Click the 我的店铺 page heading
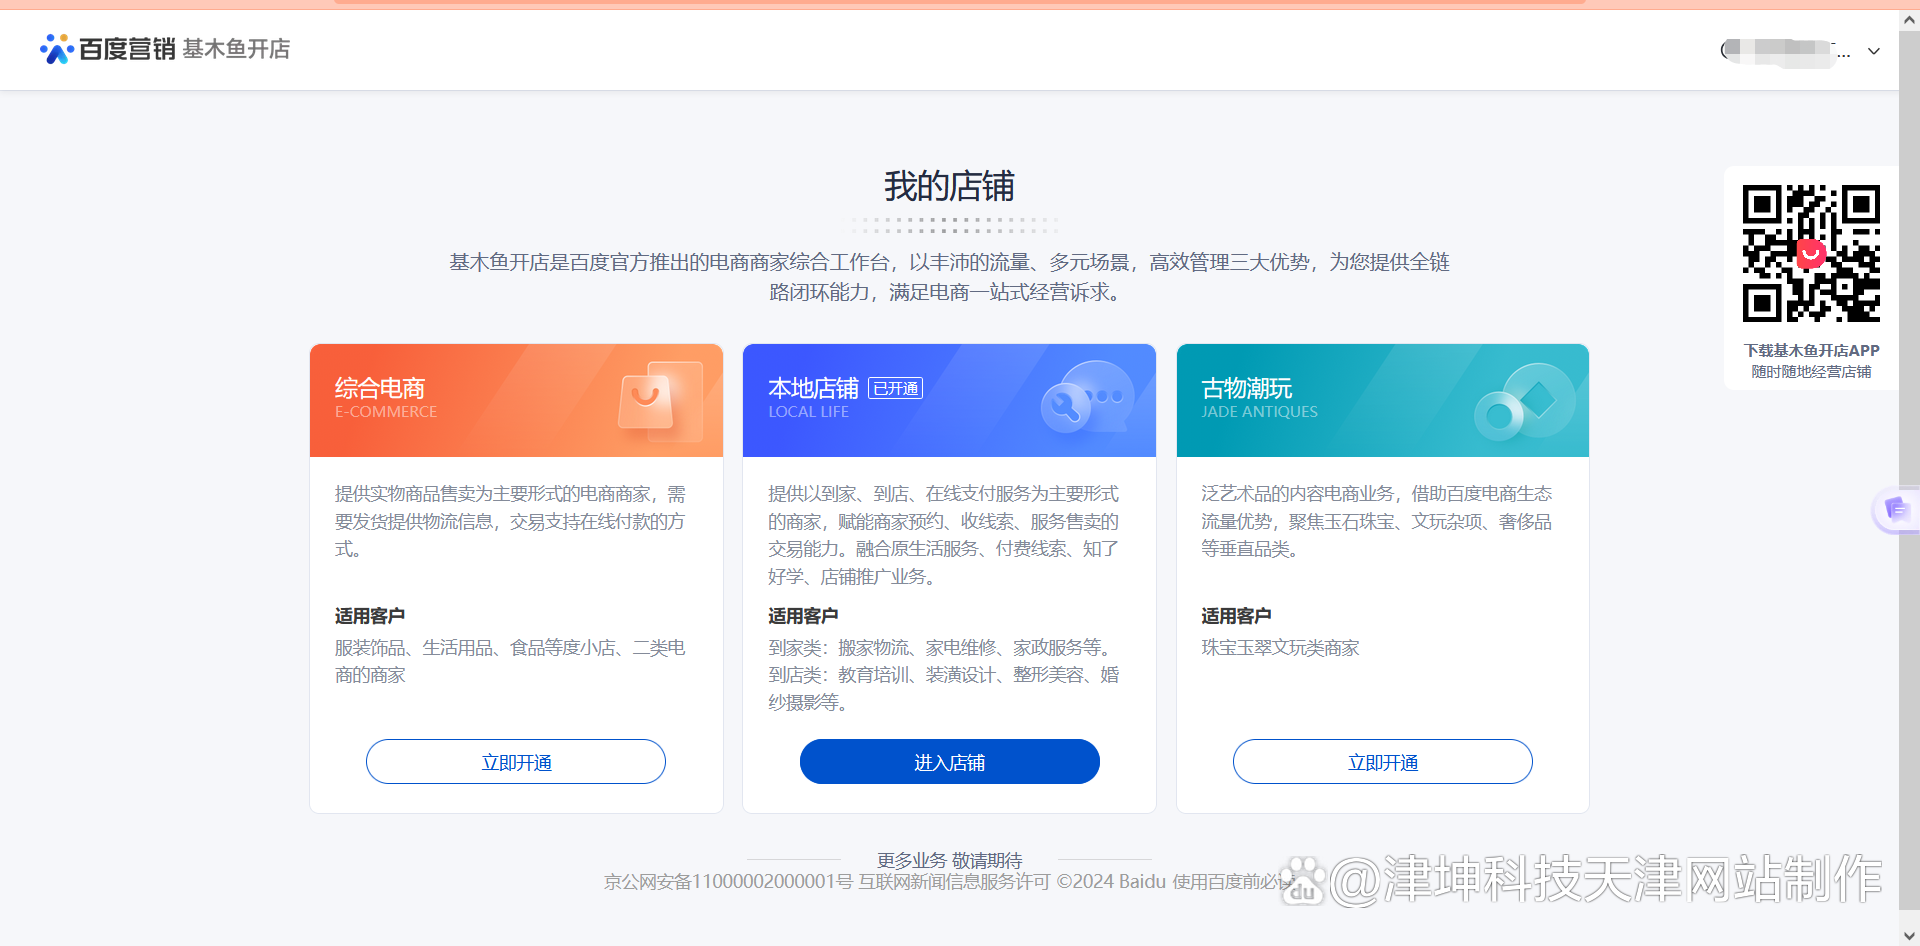Image resolution: width=1920 pixels, height=946 pixels. click(949, 186)
